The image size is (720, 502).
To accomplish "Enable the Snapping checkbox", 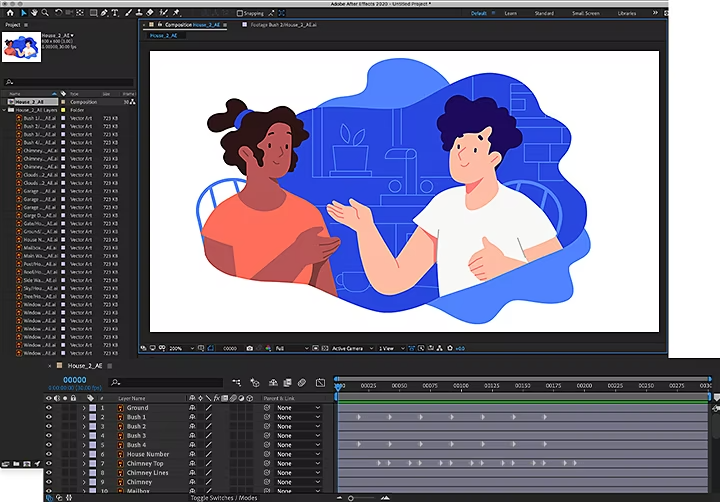I will tap(241, 13).
